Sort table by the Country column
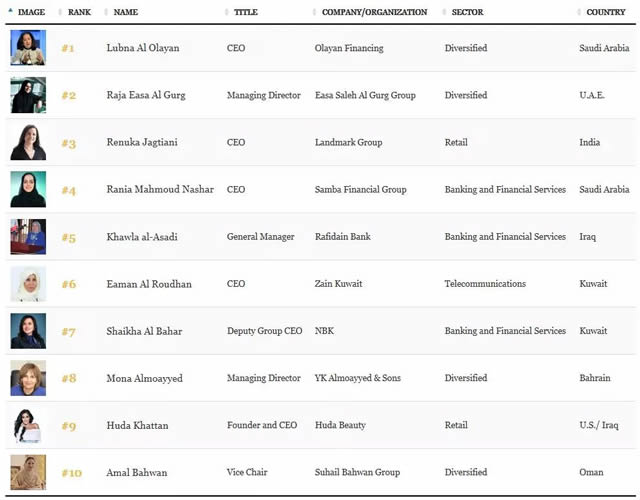This screenshot has width=640, height=500. (607, 12)
